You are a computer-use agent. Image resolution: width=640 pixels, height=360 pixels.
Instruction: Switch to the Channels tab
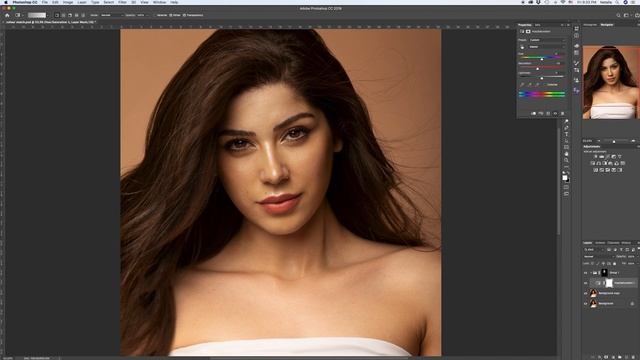pyautogui.click(x=613, y=243)
